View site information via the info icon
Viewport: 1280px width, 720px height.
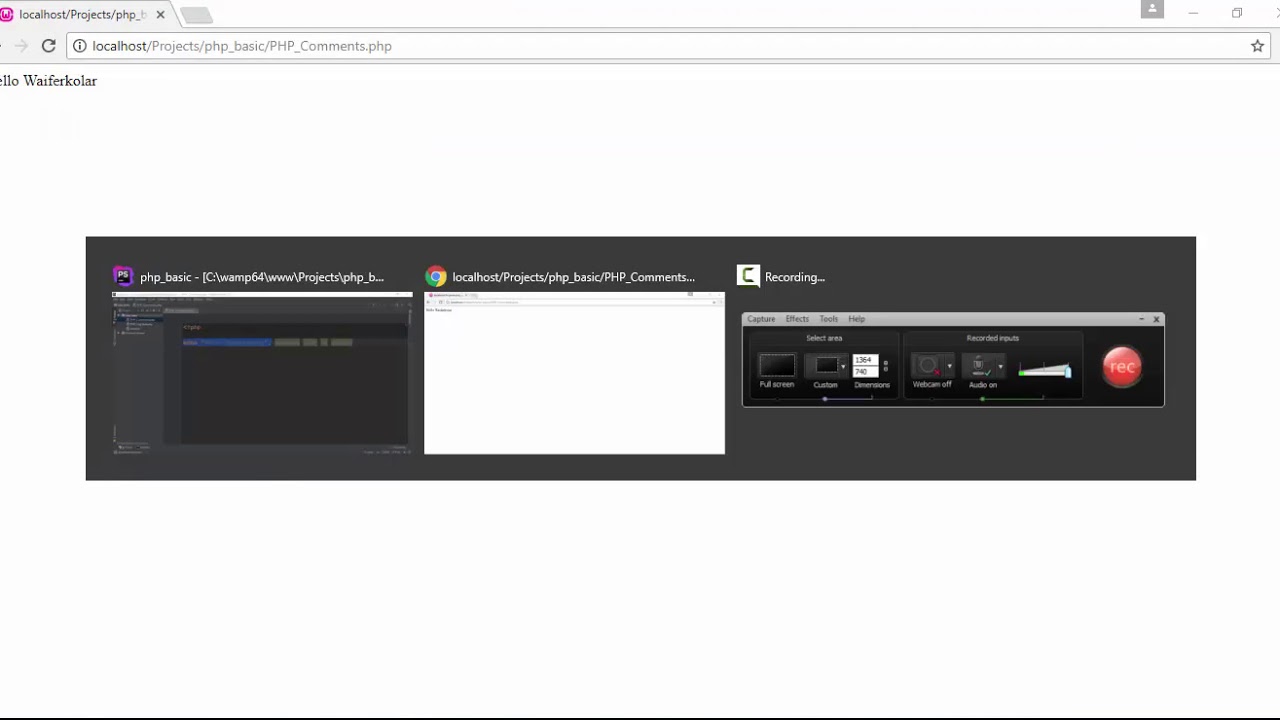79,46
